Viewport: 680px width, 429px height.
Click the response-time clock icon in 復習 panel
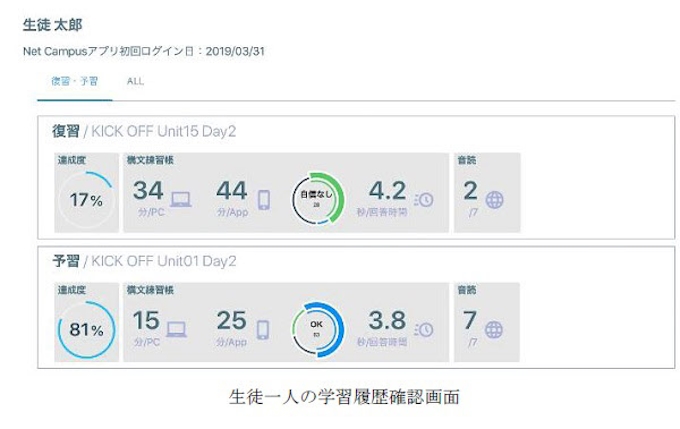tap(425, 199)
